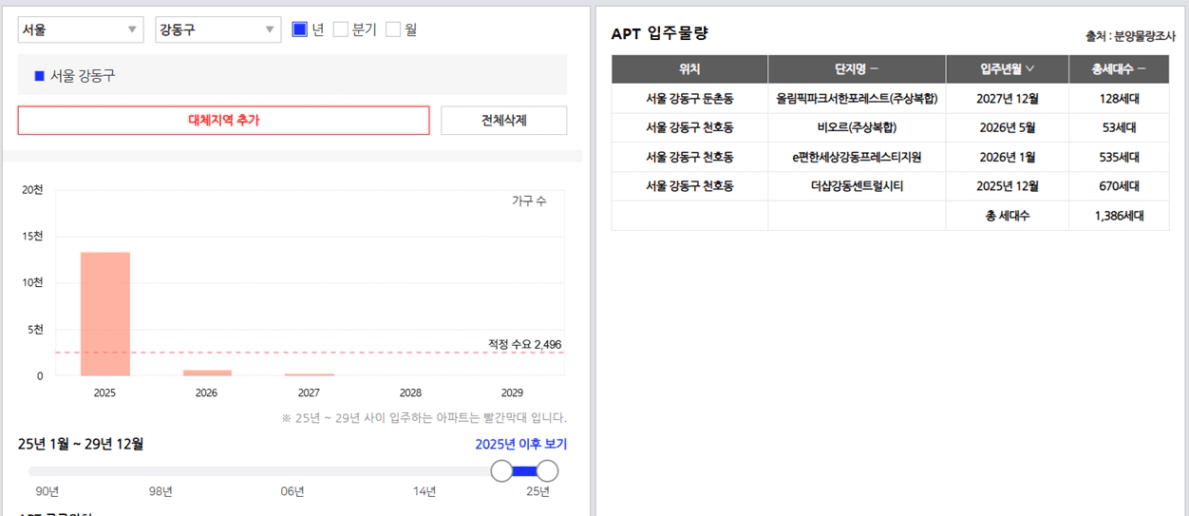1189x516 pixels.
Task: Click the 14년 slider tick label
Action: (425, 492)
